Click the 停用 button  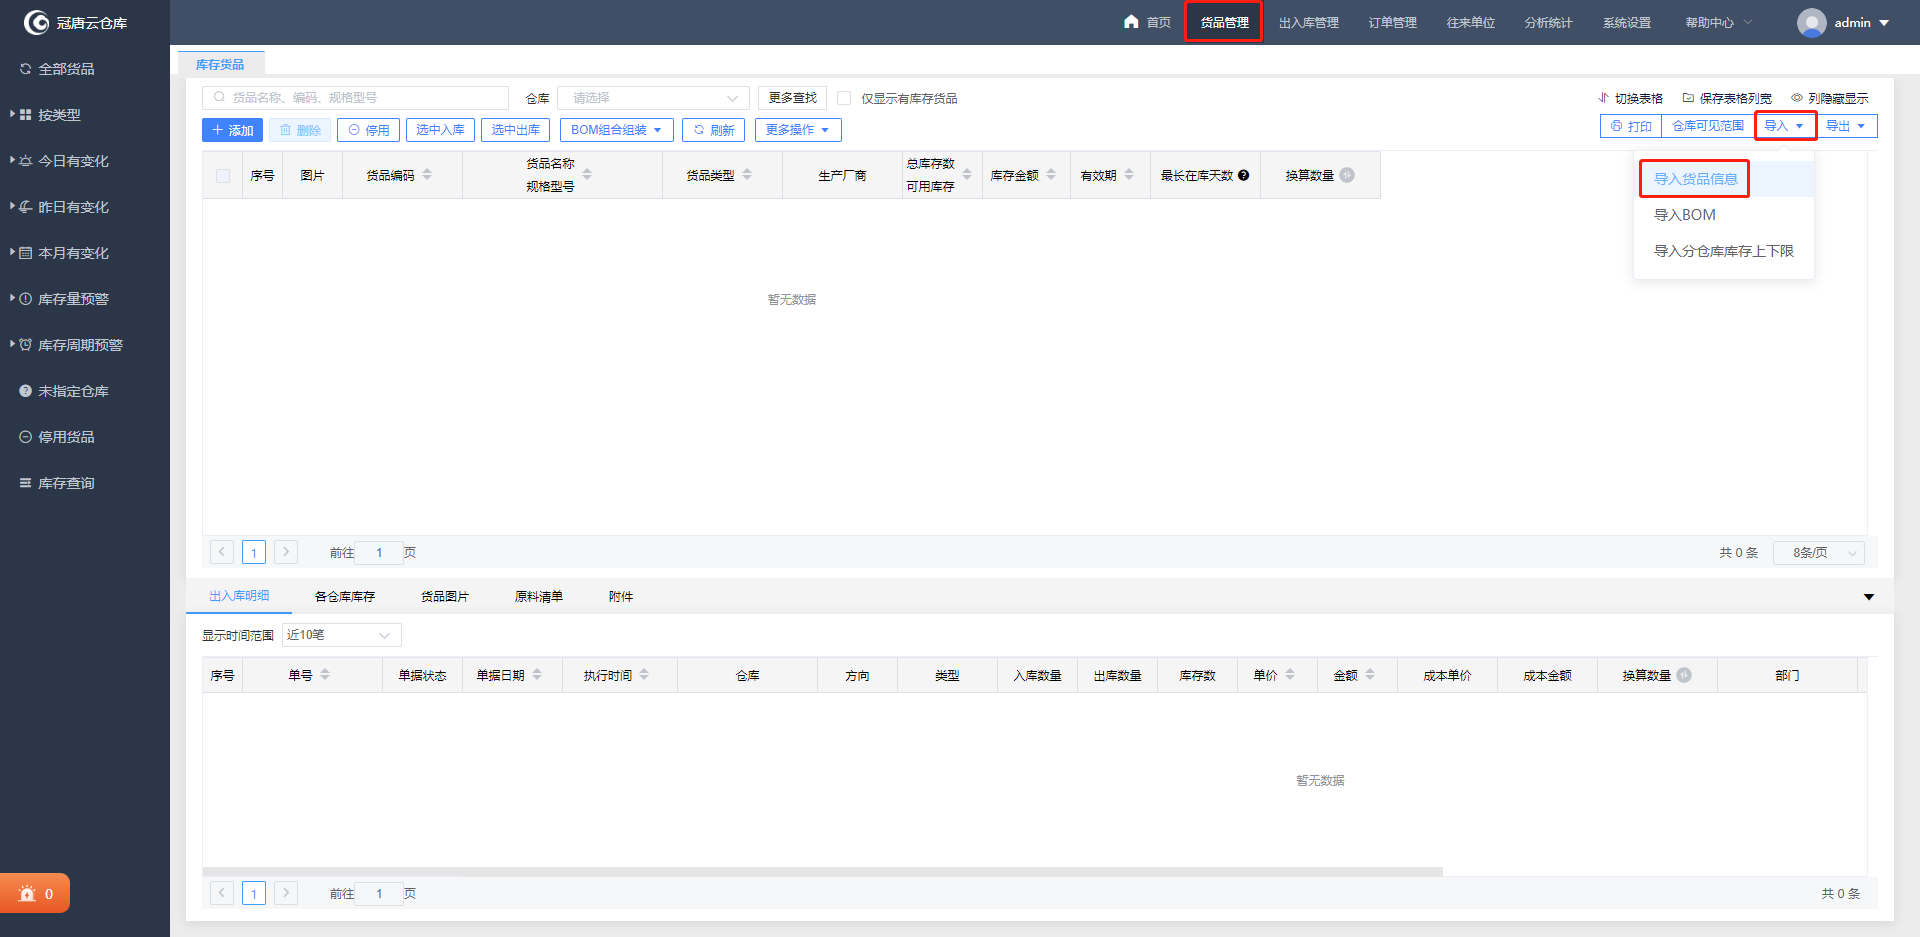pyautogui.click(x=369, y=130)
